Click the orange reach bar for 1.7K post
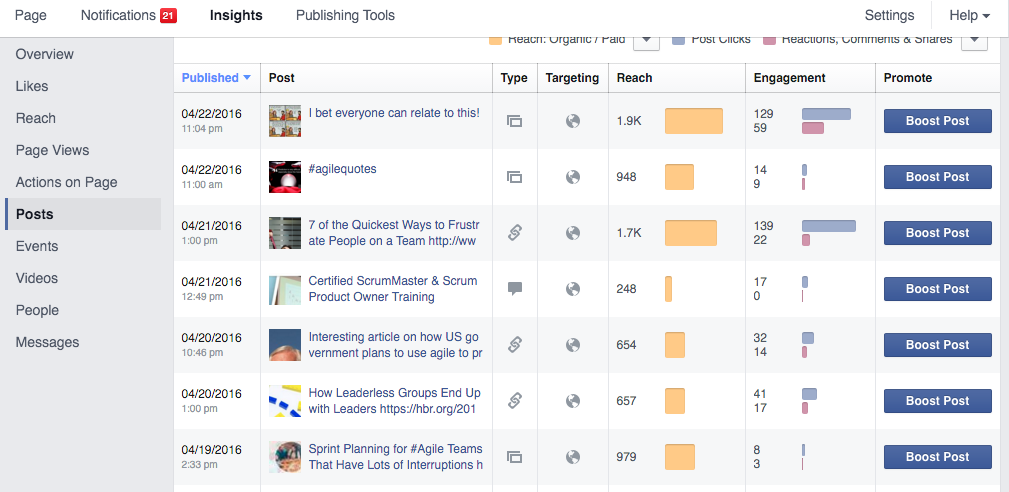Viewport: 1009px width, 492px height. pos(691,233)
